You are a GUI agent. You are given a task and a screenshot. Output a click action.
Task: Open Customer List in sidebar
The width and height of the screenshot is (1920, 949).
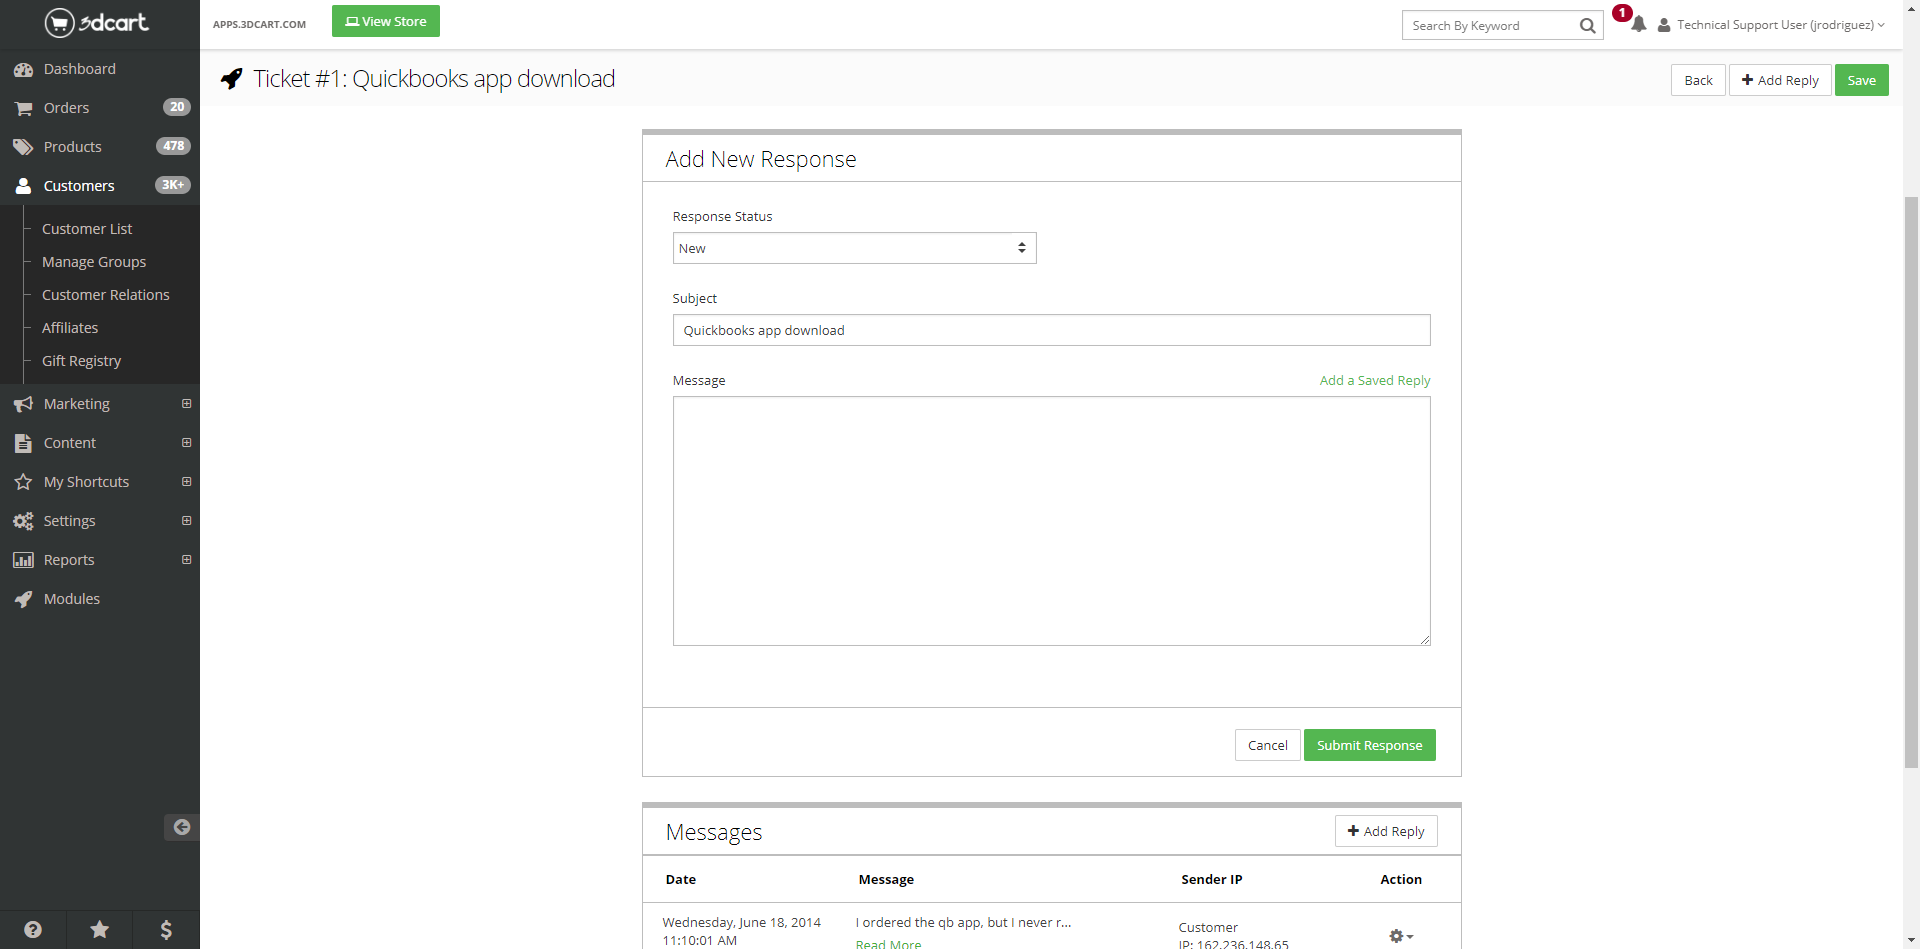coord(87,229)
